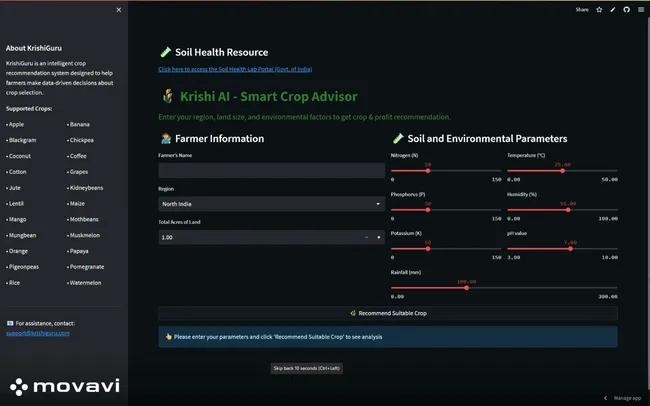The width and height of the screenshot is (650, 406).
Task: Click the 'Lentil' crop text
Action: [16, 204]
